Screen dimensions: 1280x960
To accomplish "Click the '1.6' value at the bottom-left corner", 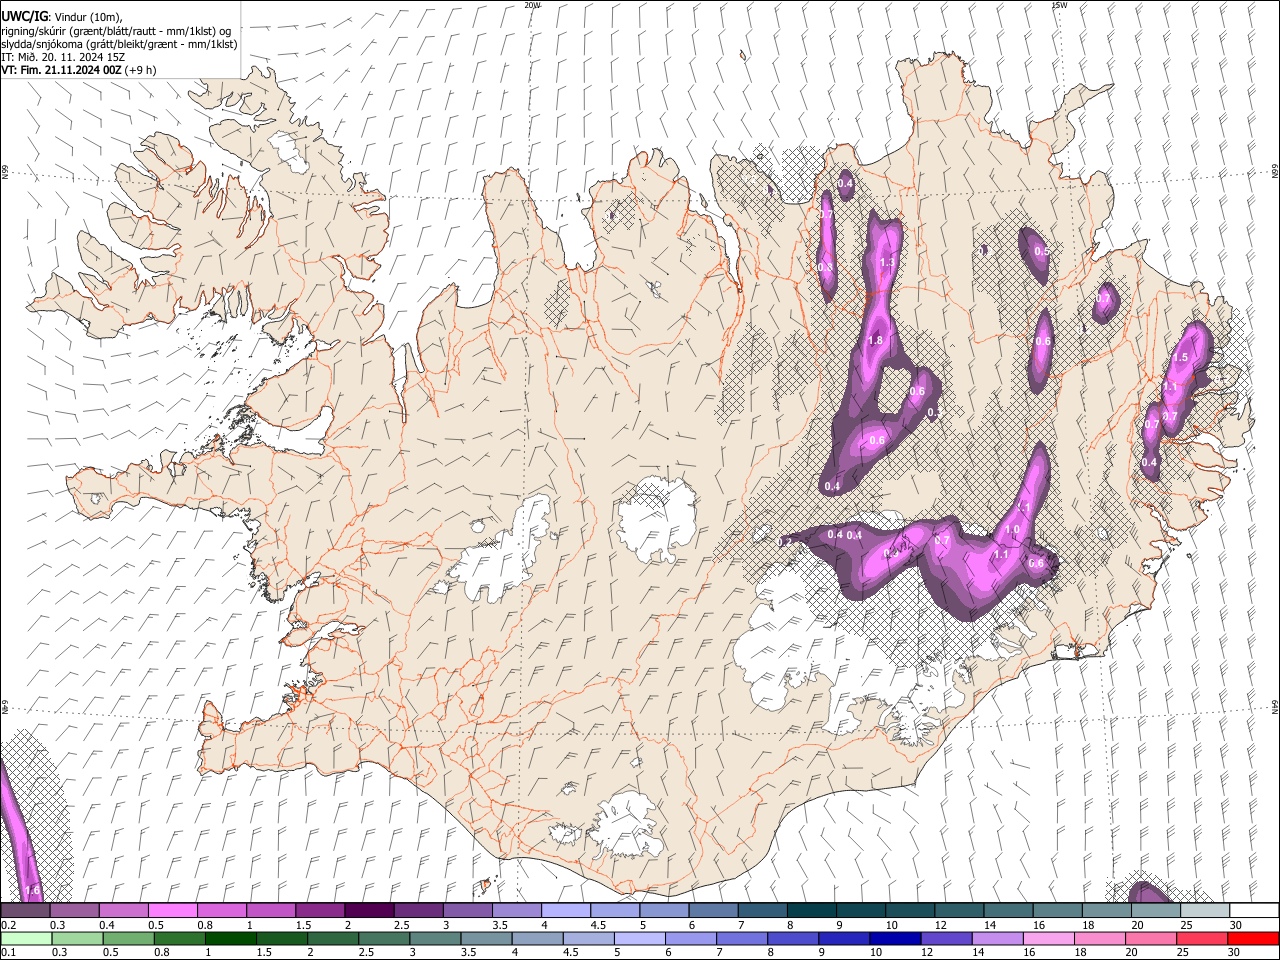I will (32, 890).
